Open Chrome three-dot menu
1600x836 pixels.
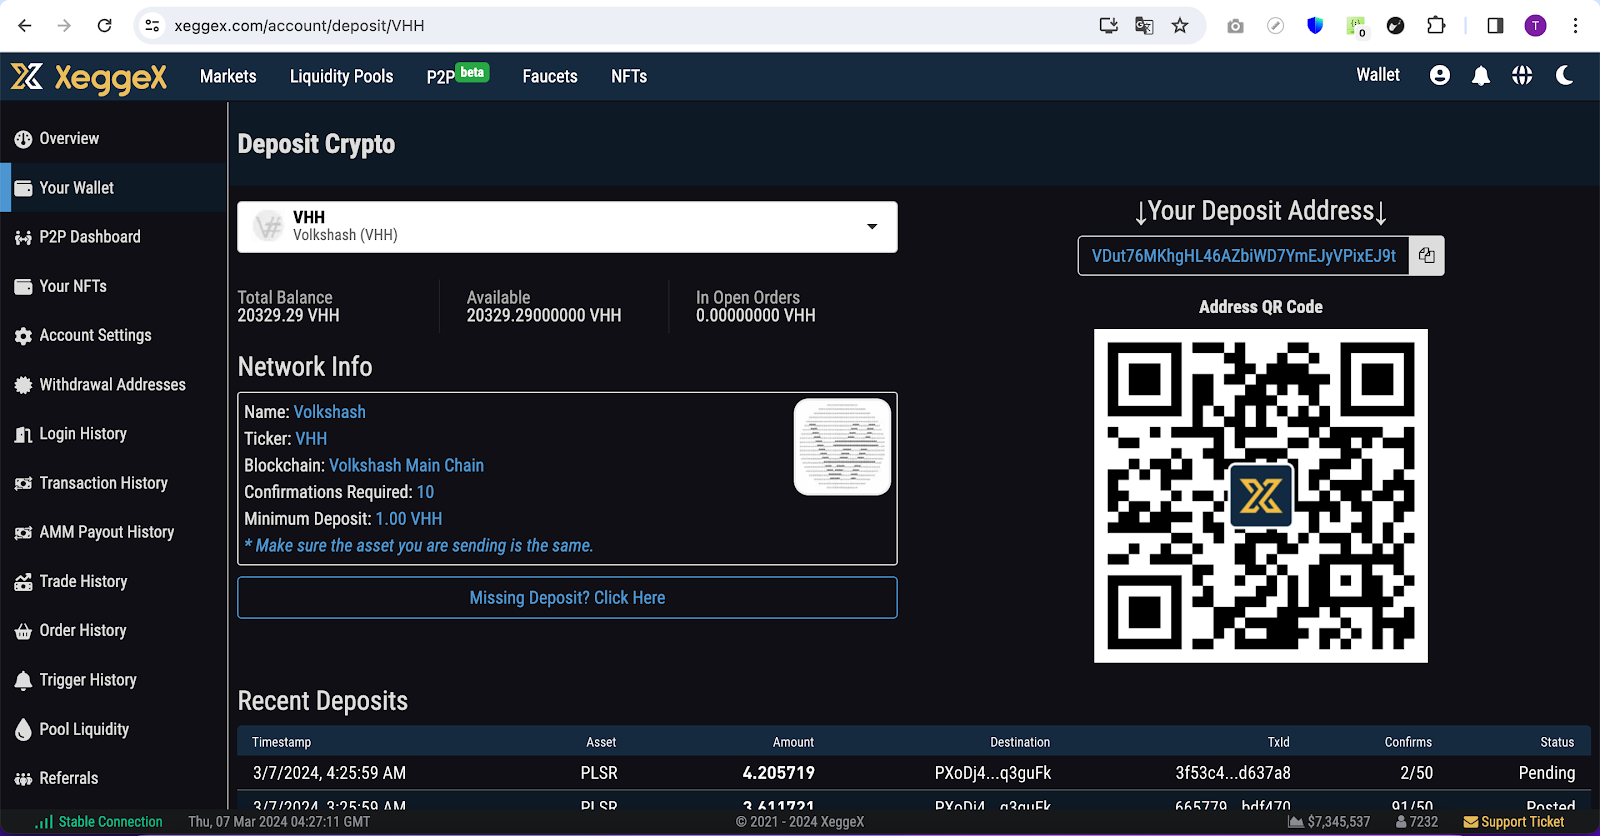pos(1575,26)
